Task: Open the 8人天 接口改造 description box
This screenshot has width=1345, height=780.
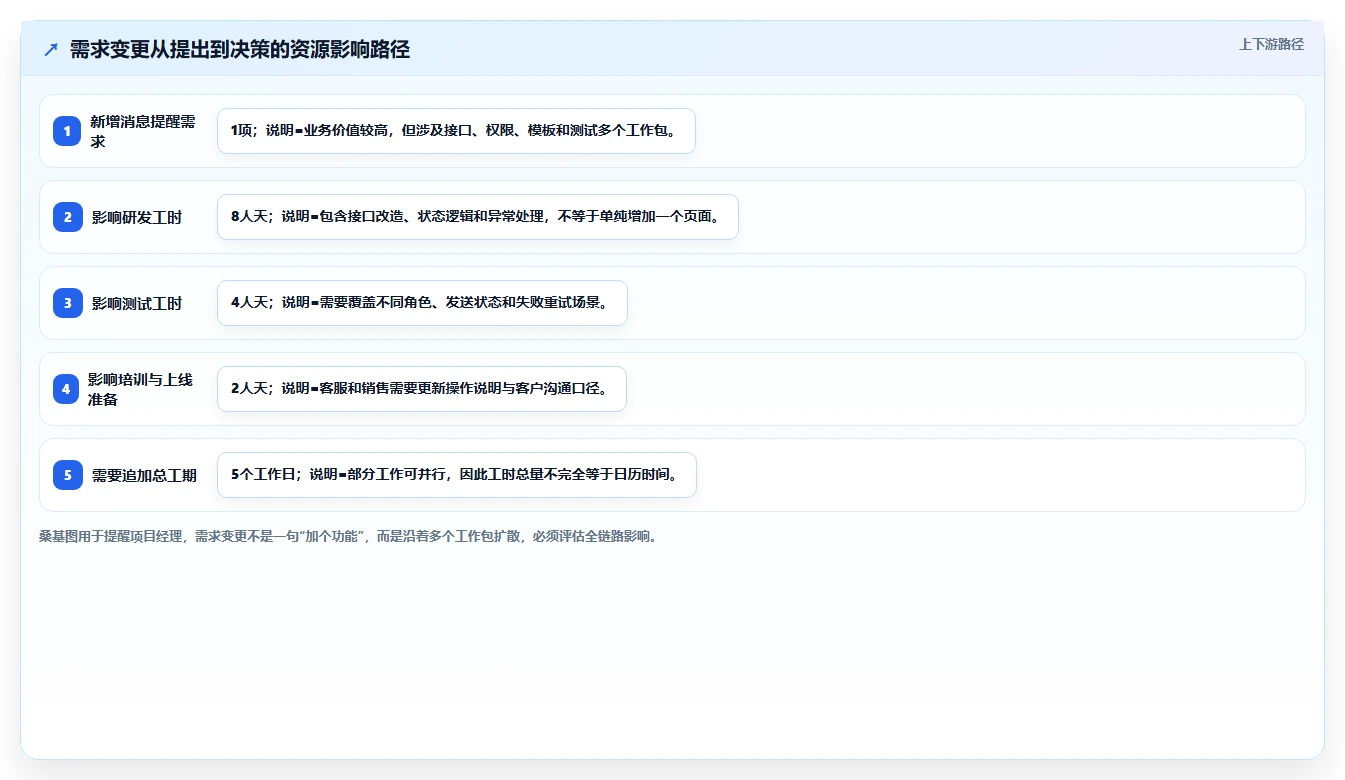Action: (x=477, y=217)
